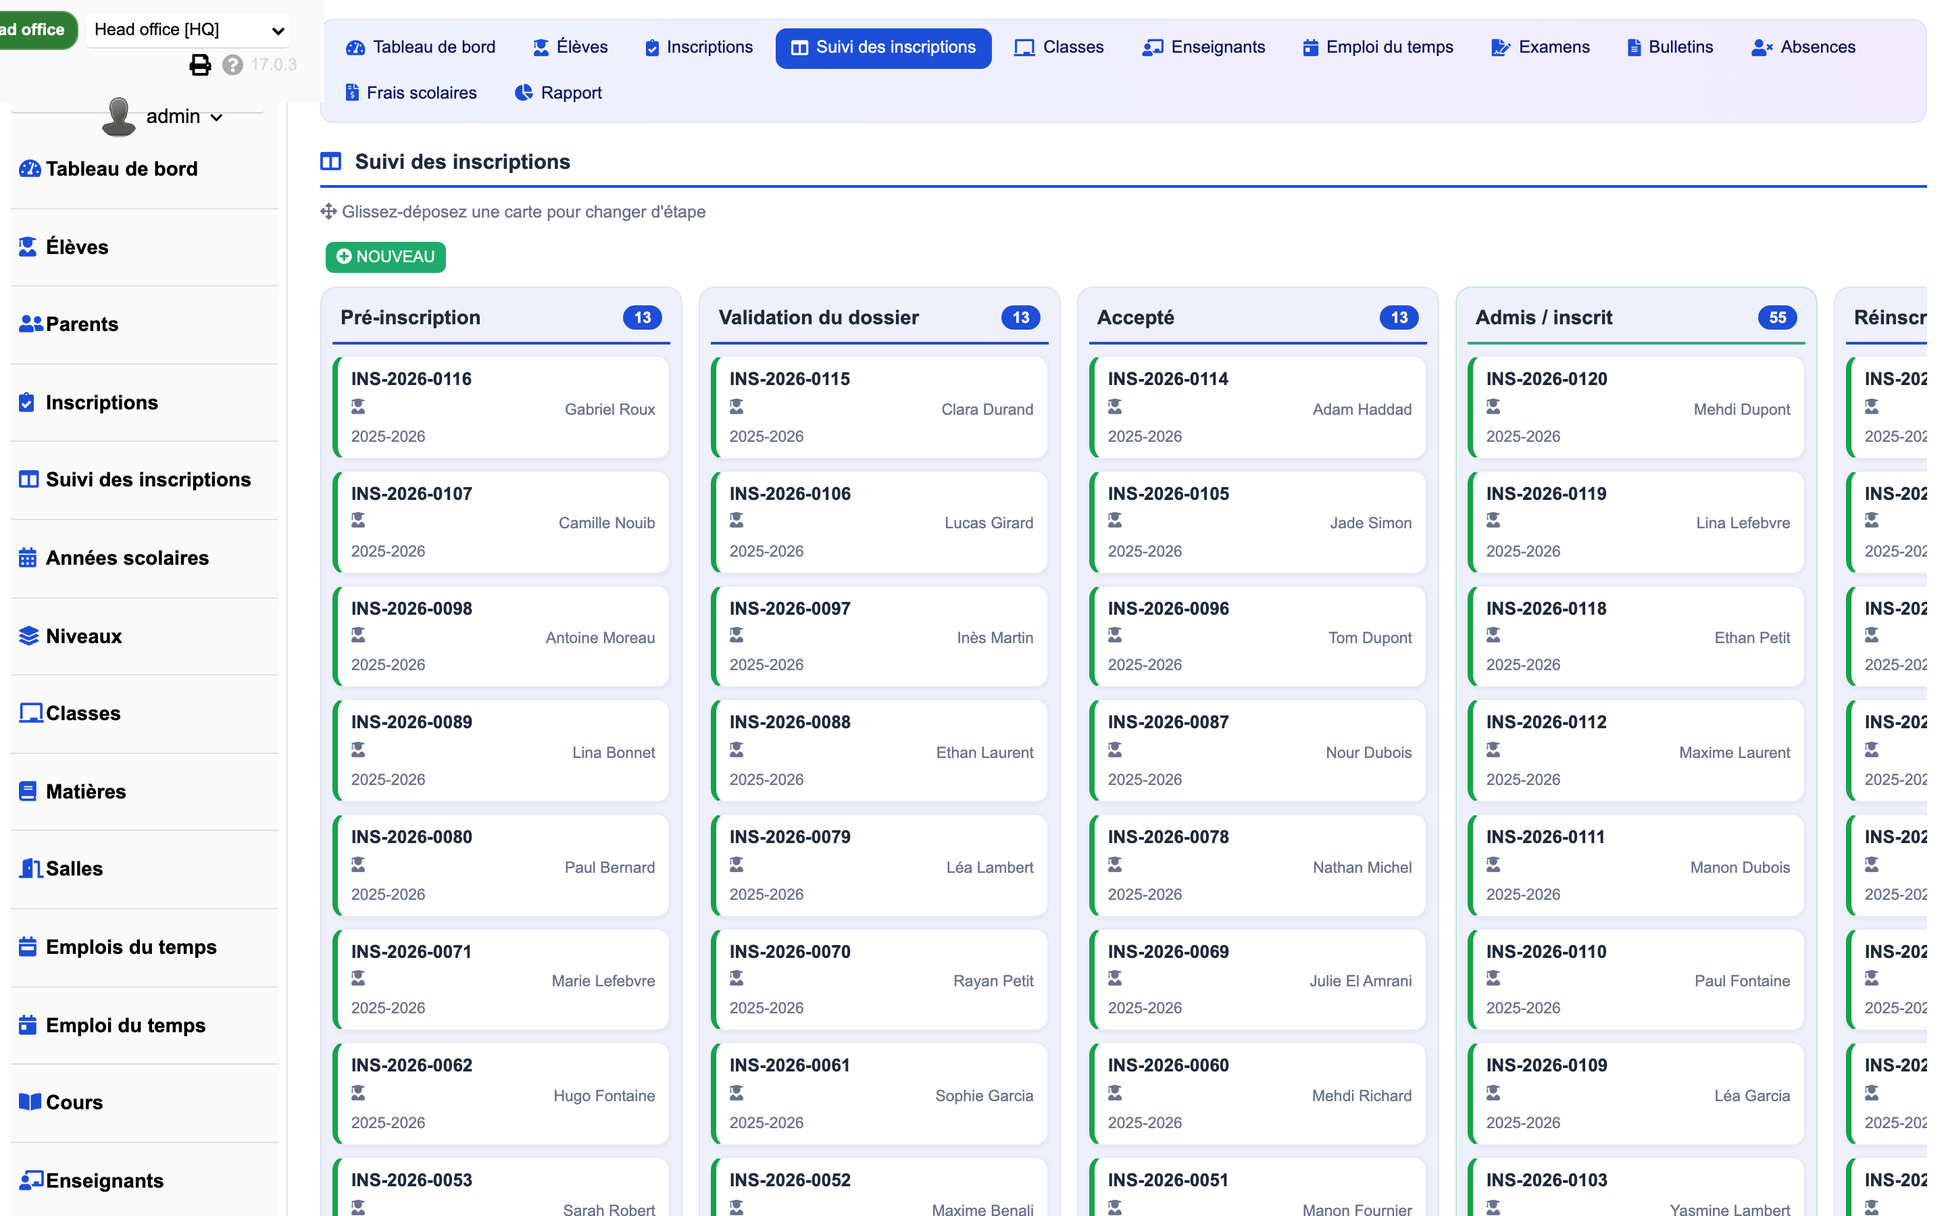Click the student icon on card INS-2026-0115
This screenshot has width=1946, height=1216.
(737, 406)
